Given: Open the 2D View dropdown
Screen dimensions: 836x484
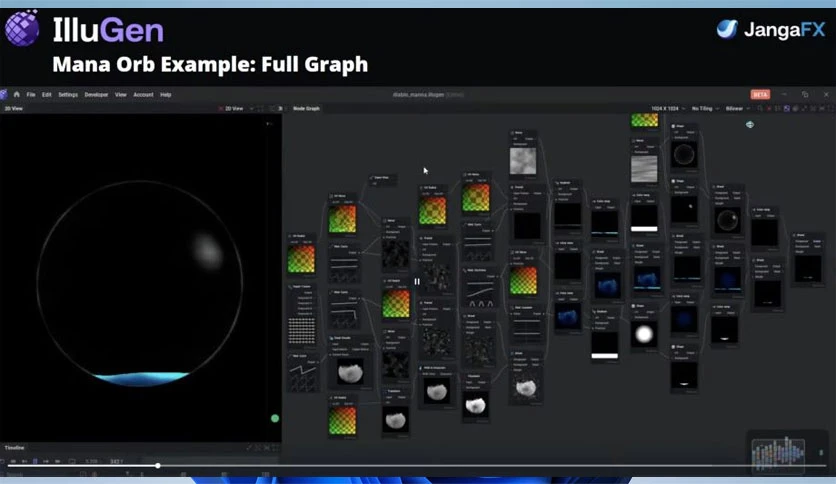Looking at the screenshot, I should point(237,108).
